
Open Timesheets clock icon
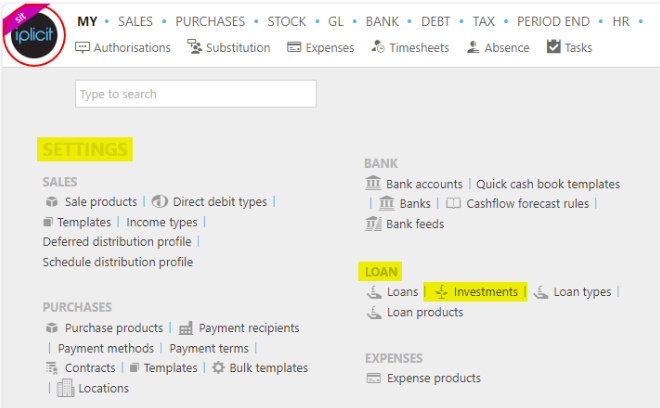[378, 47]
